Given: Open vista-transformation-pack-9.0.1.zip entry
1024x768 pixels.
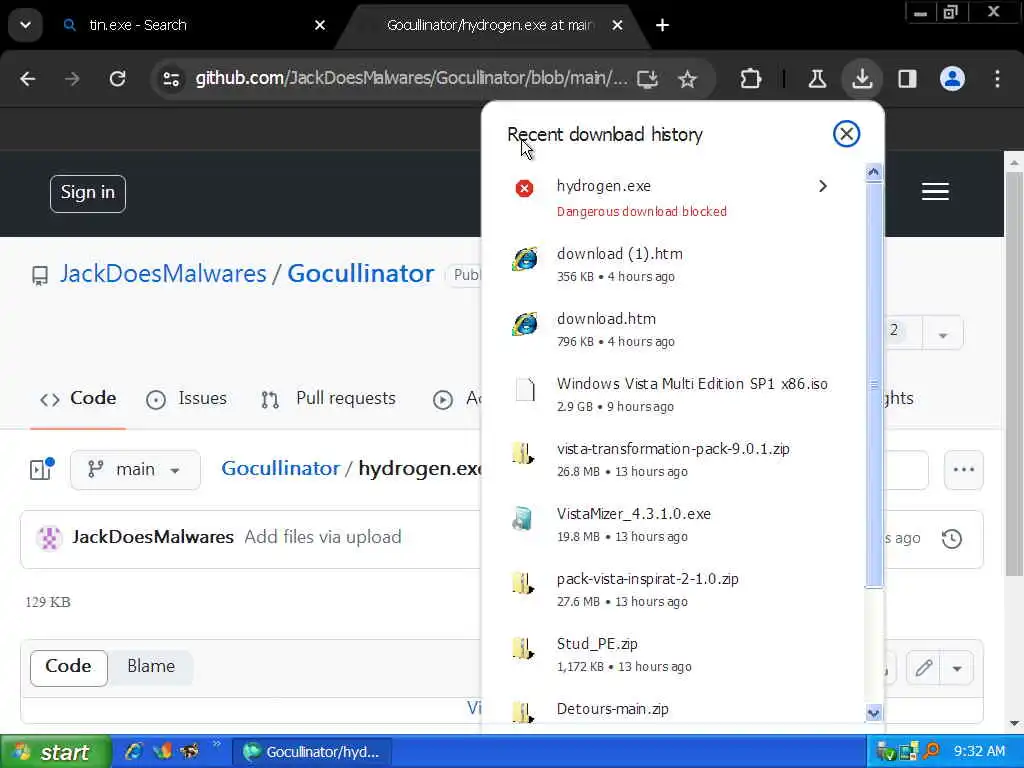Looking at the screenshot, I should pos(680,459).
